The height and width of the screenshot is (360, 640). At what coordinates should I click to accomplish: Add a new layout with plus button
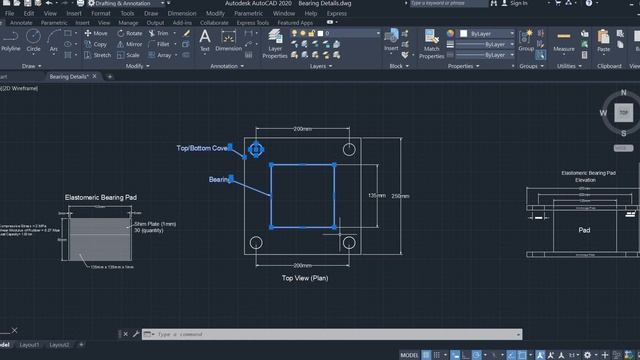coord(81,345)
